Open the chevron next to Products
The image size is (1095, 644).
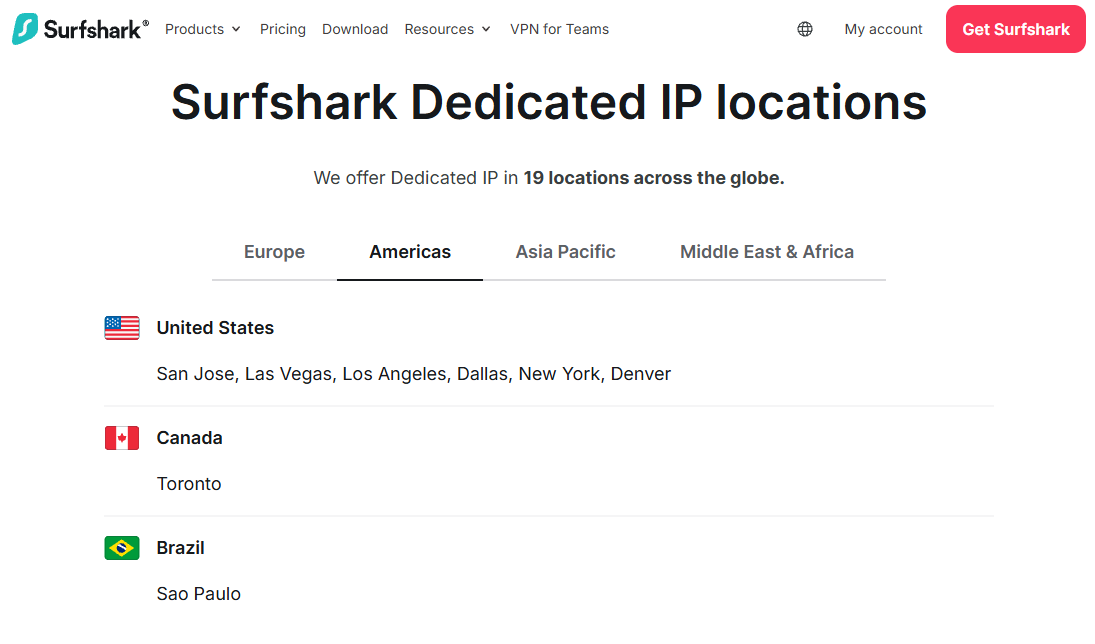click(237, 30)
